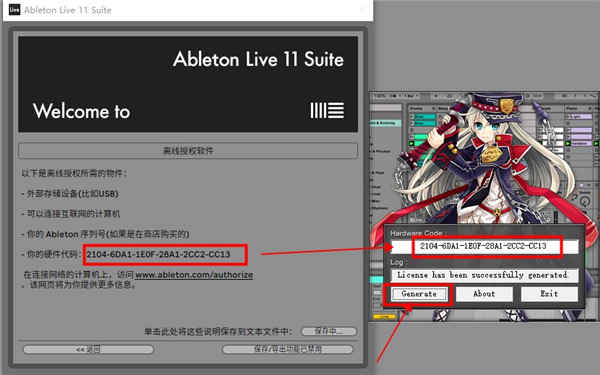Screen dimensions: 600x375
Task: Click the save/export disabled button
Action: coord(287,349)
